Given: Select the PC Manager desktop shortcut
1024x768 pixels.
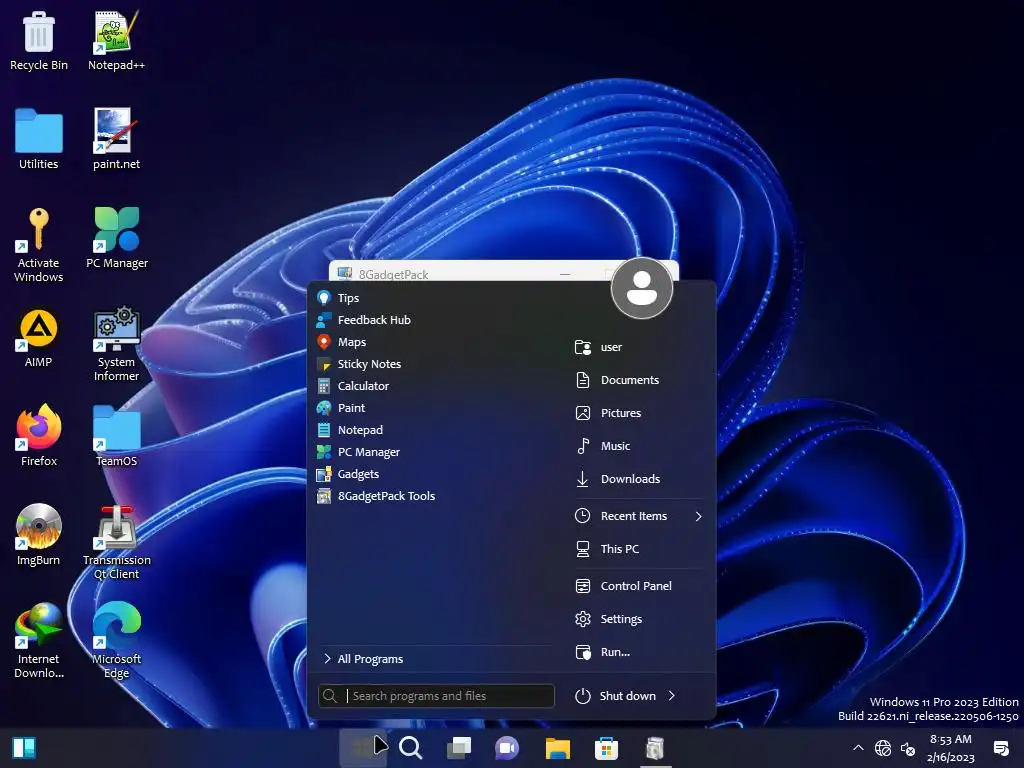Looking at the screenshot, I should click(x=117, y=238).
